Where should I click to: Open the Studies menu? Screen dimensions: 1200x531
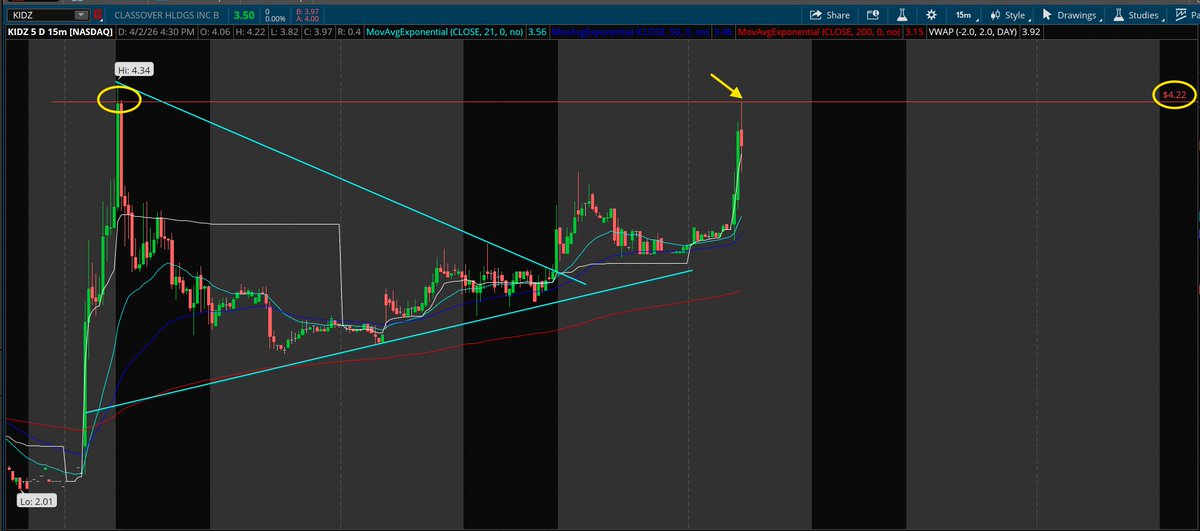(1136, 15)
